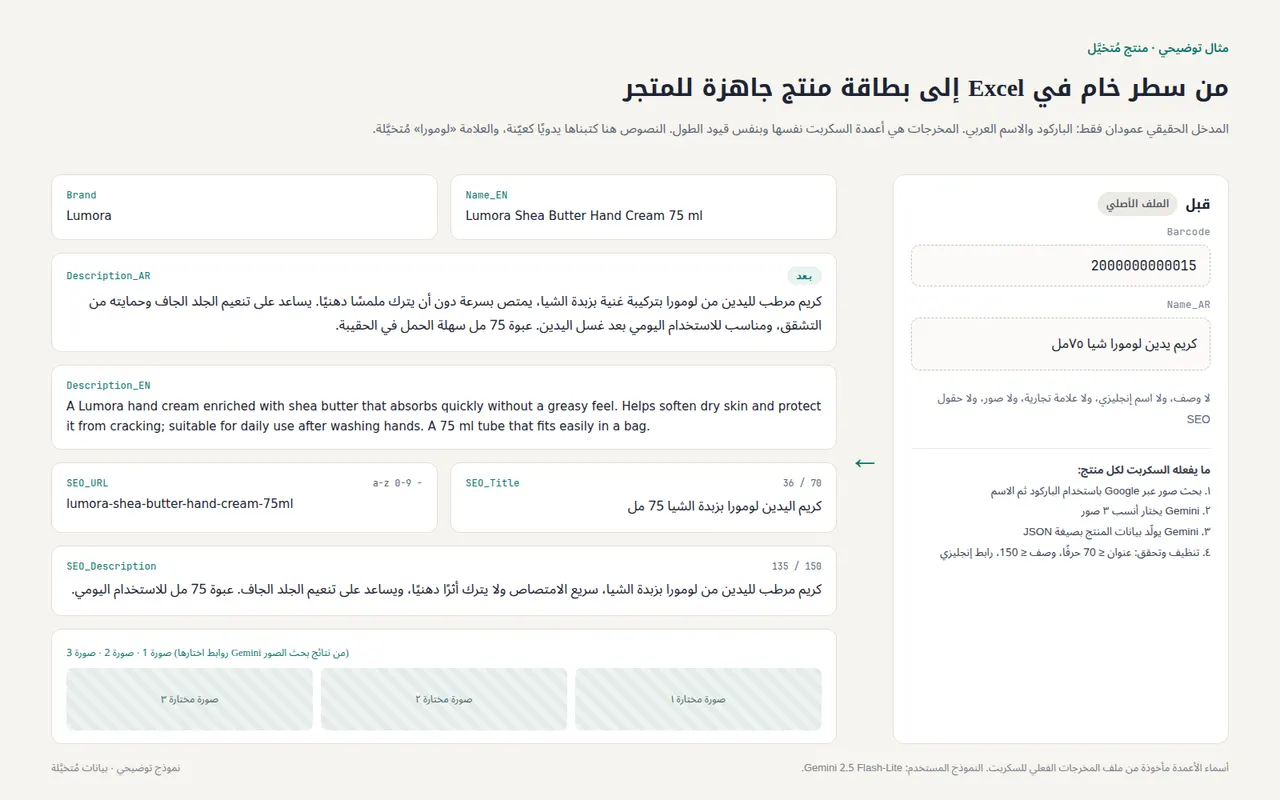This screenshot has width=1280, height=800.
Task: Click step 3 about Gemini generating JSON data
Action: pos(1117,532)
